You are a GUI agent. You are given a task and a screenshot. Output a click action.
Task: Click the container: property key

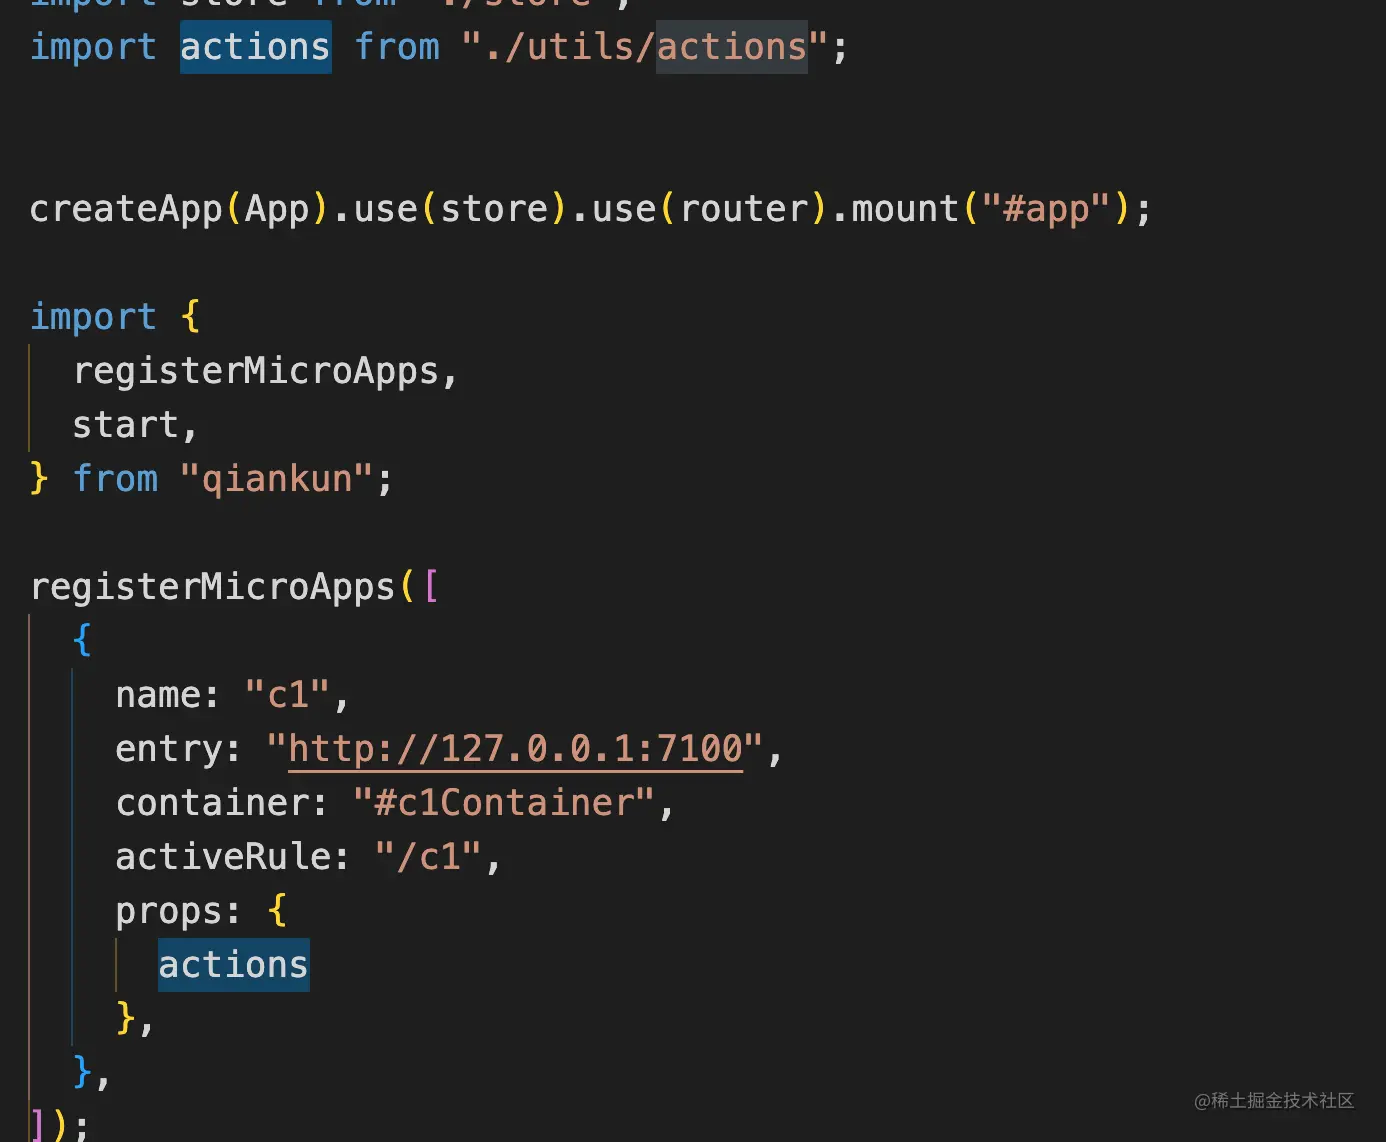(x=222, y=803)
